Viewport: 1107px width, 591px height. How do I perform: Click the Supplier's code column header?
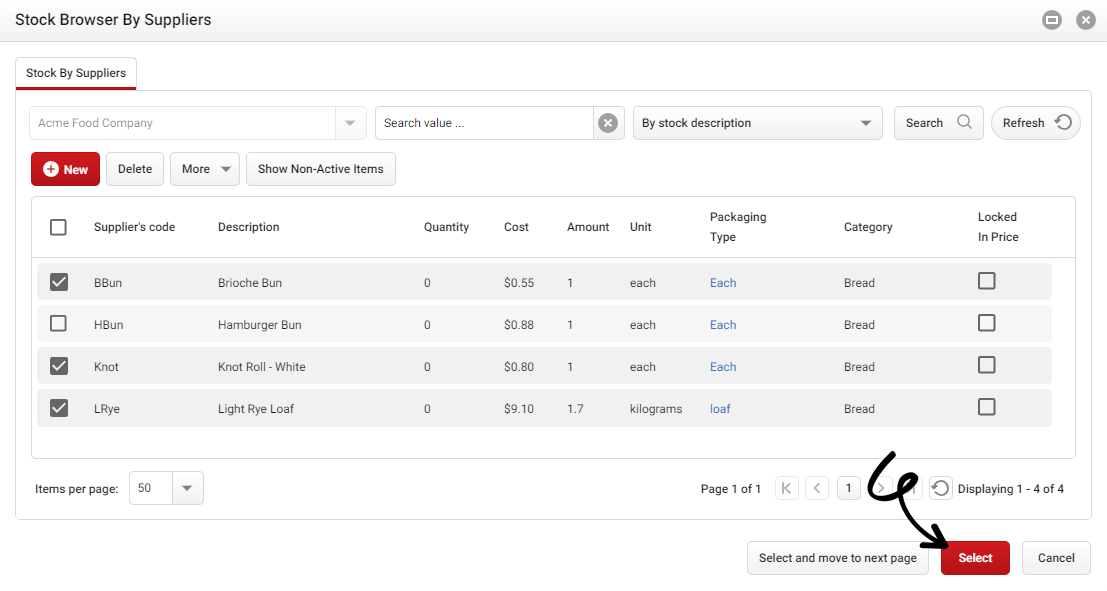[x=134, y=227]
